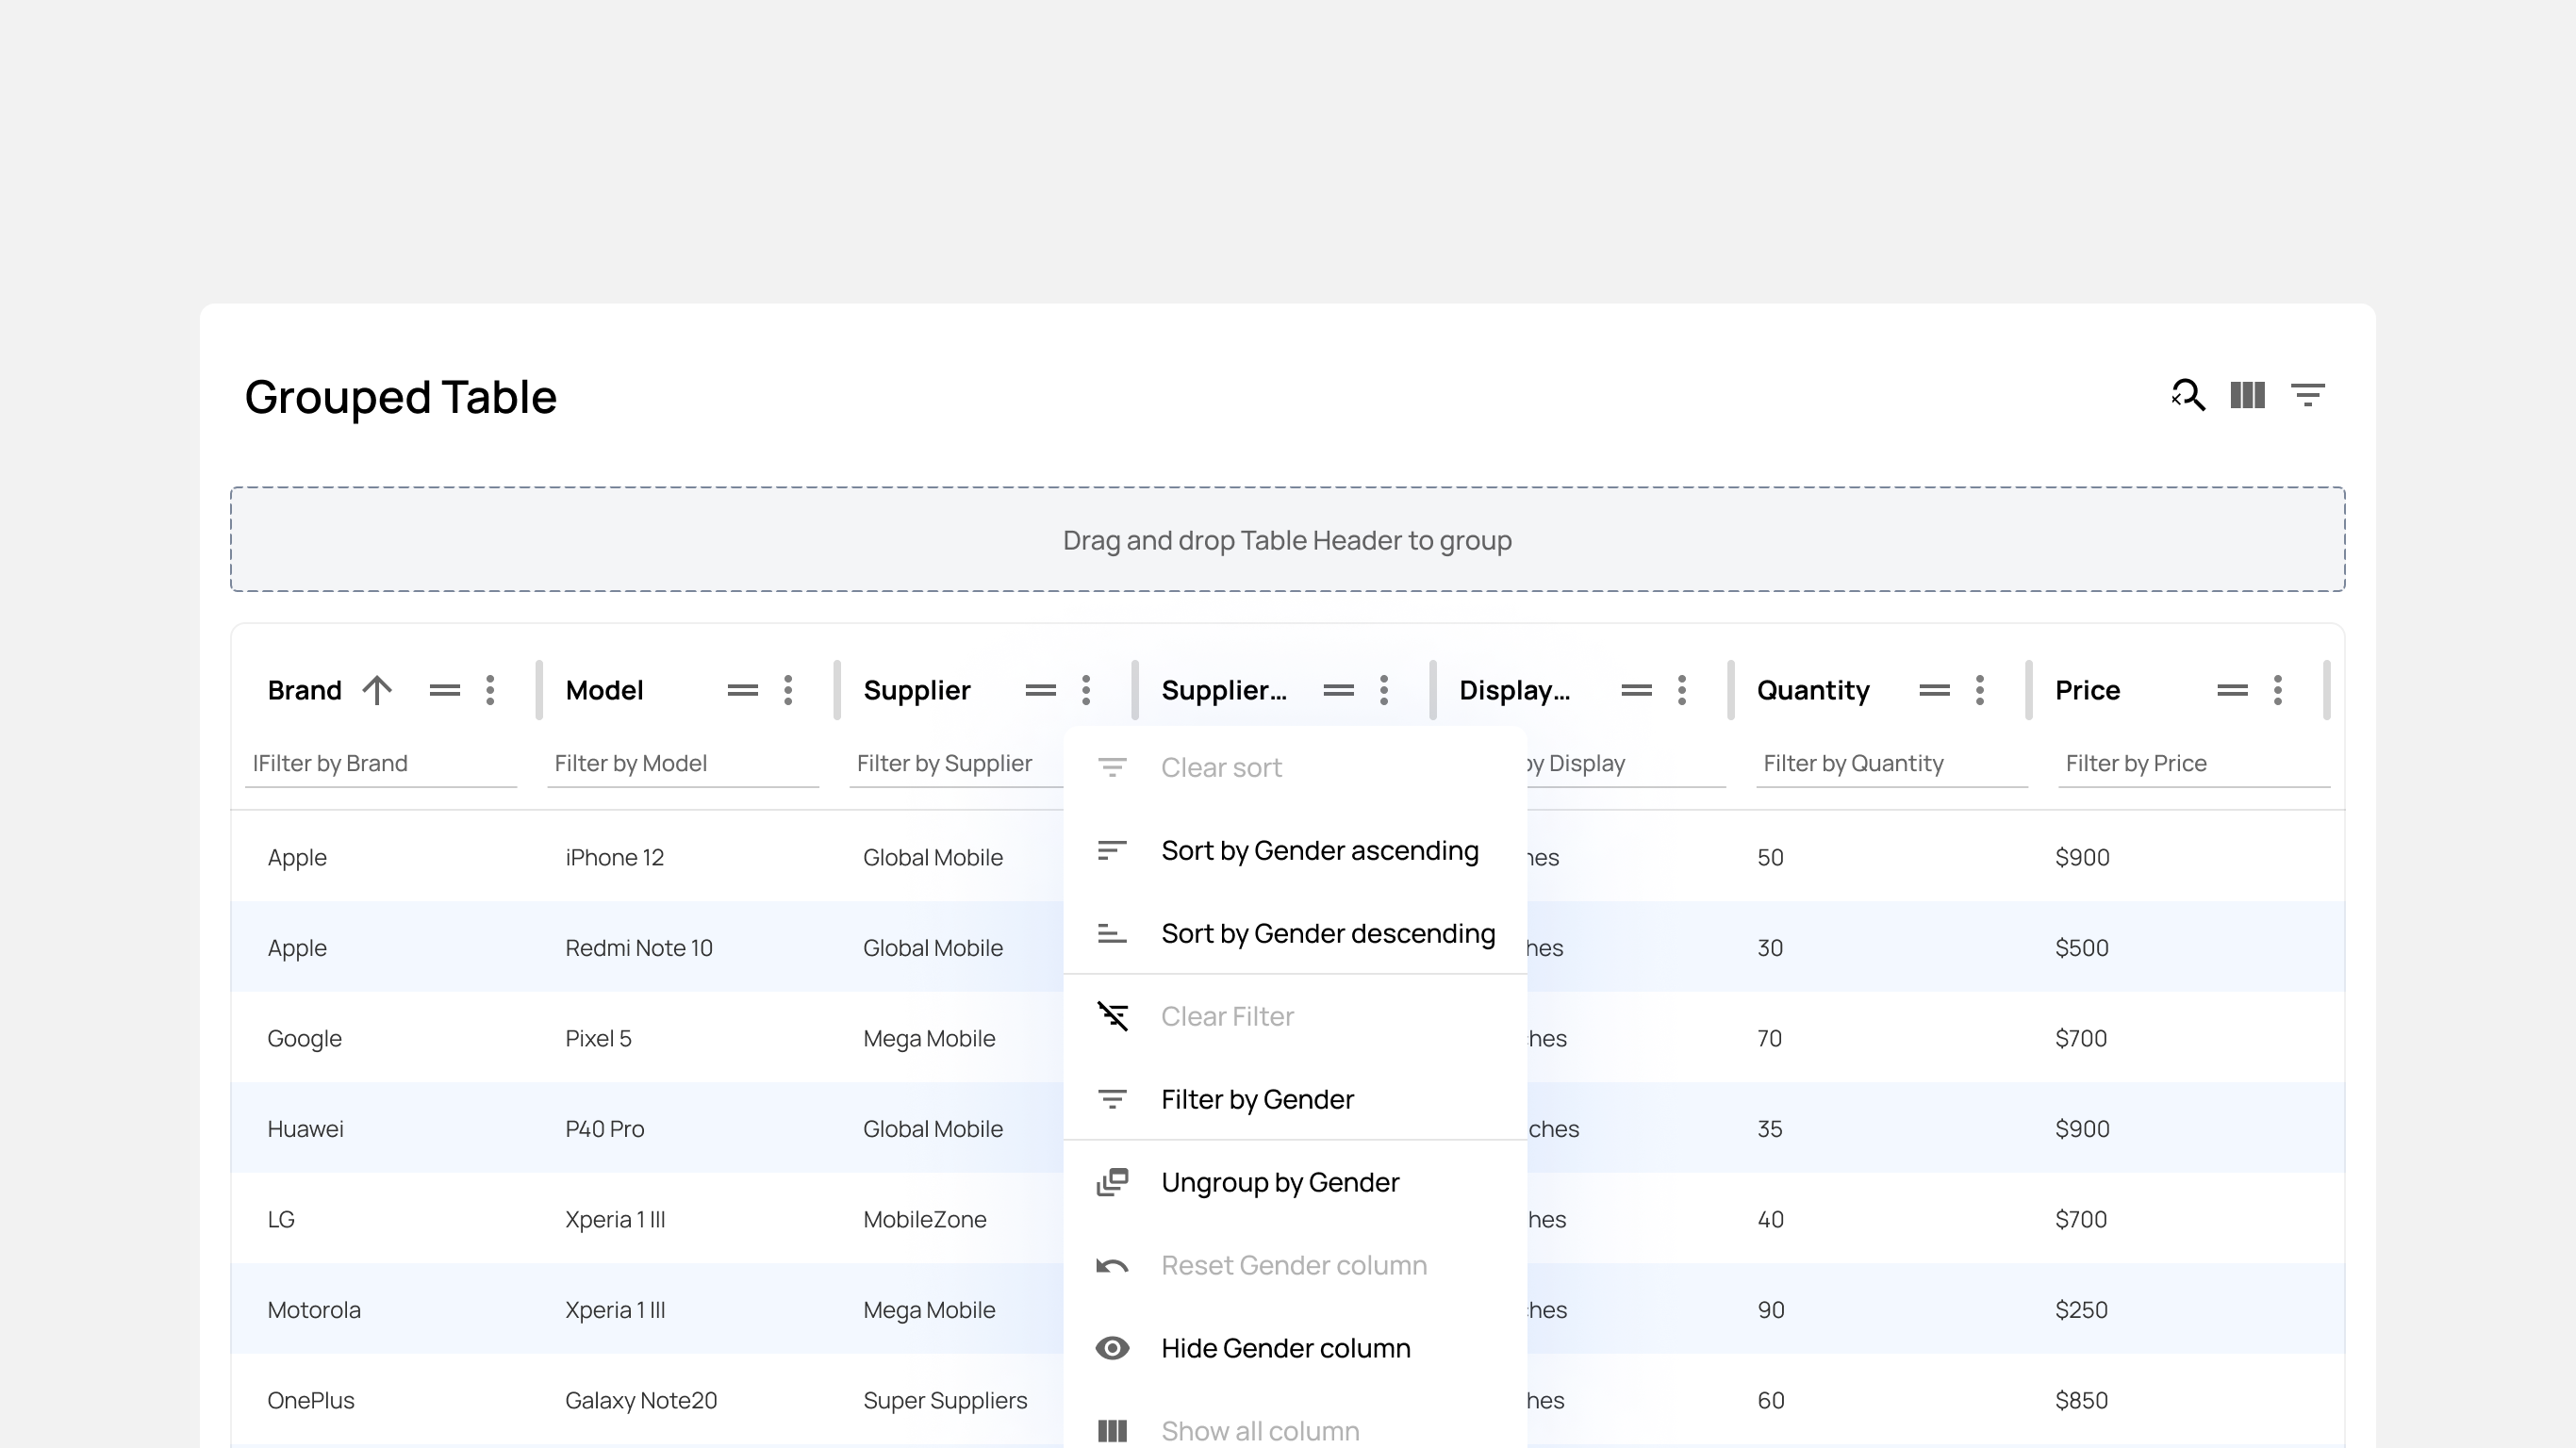
Task: Open the Display… column actions menu
Action: pos(1682,690)
